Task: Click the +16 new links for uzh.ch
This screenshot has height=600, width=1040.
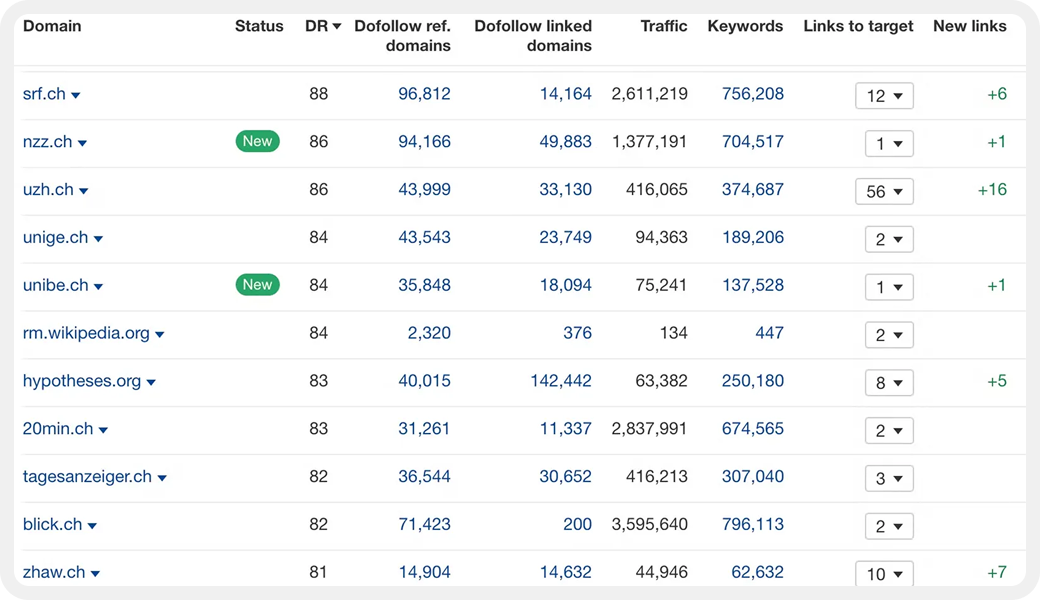Action: click(992, 190)
